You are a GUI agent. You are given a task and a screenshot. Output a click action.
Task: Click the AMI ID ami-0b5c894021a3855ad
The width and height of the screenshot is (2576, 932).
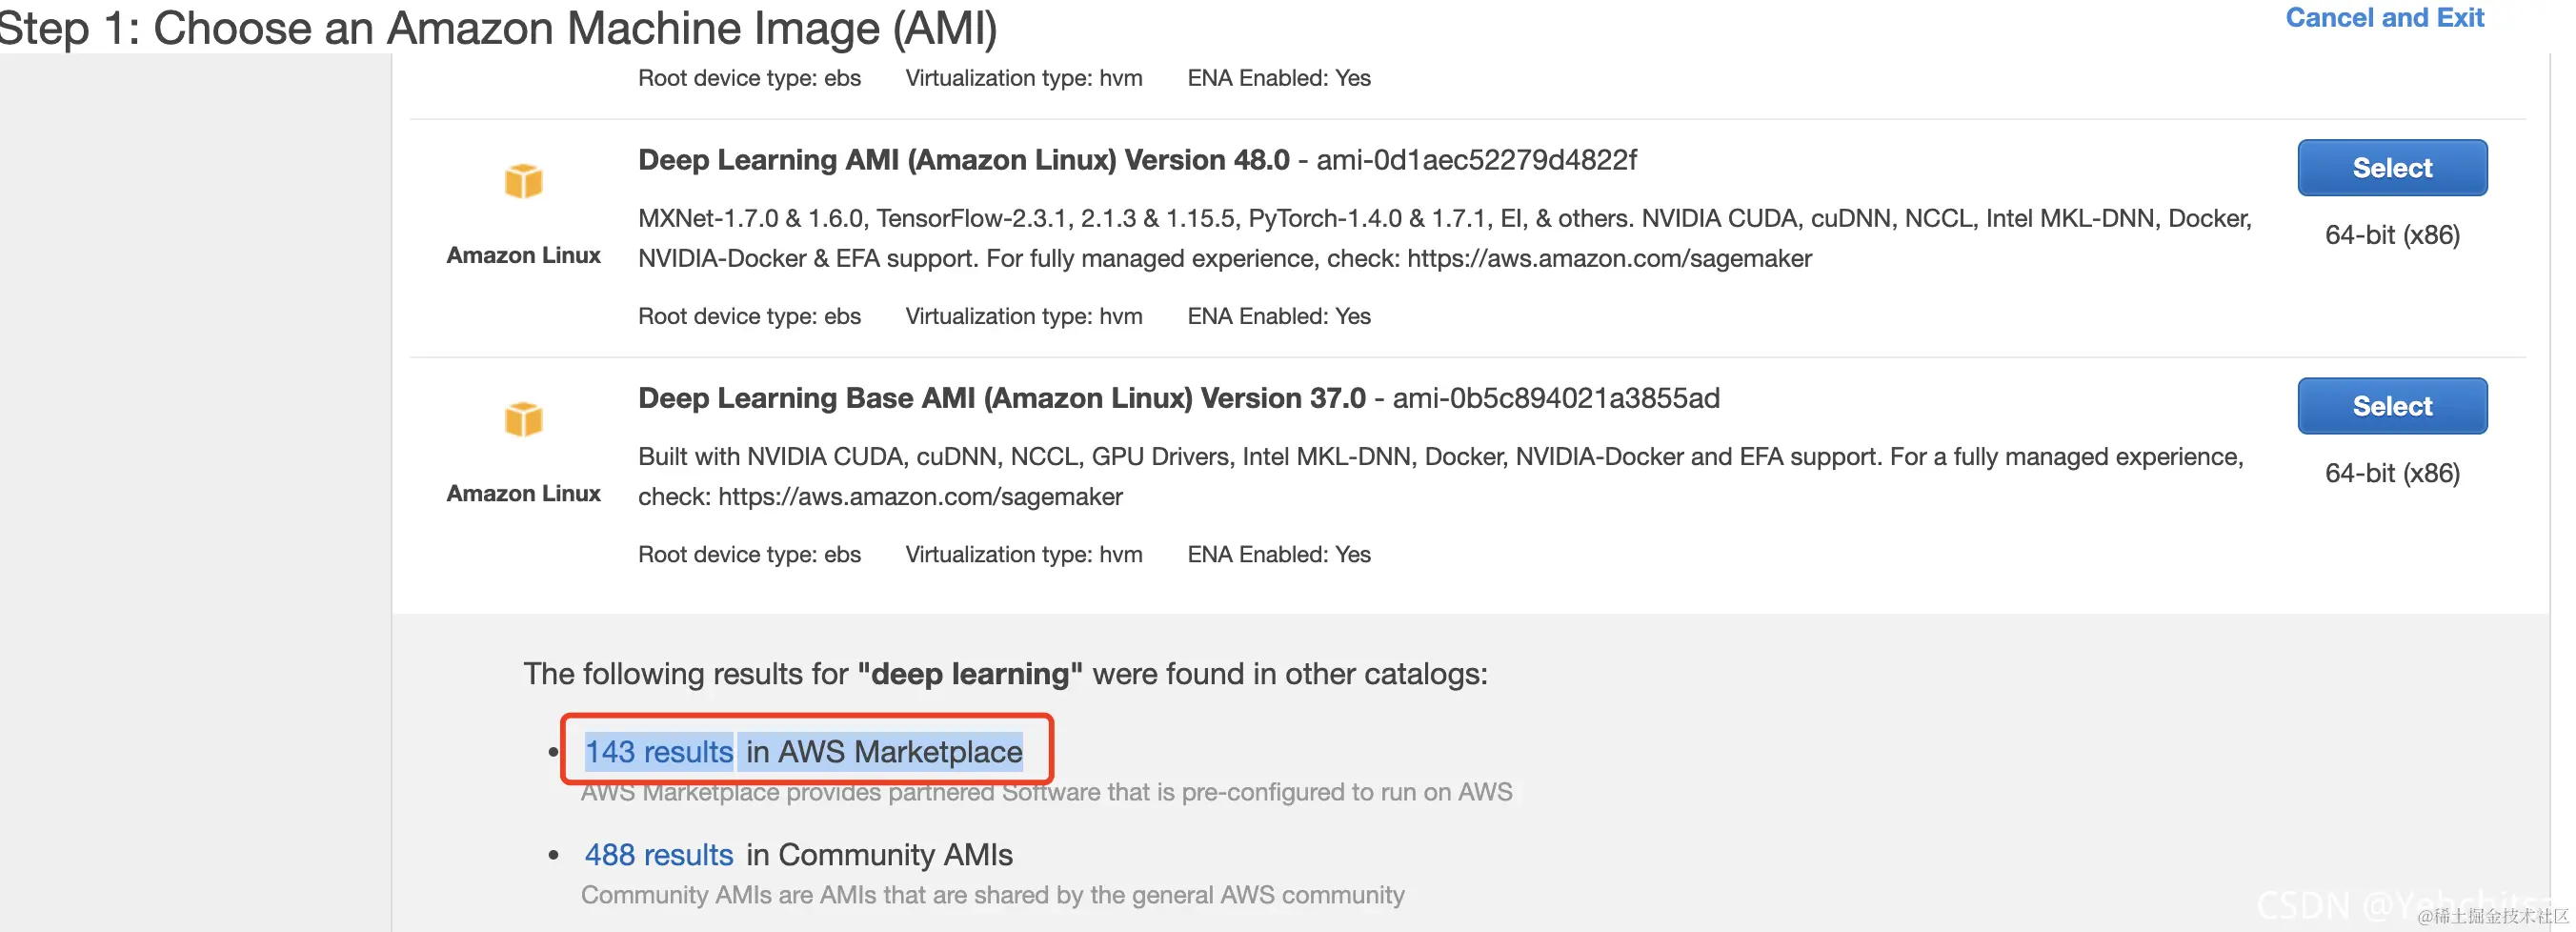pyautogui.click(x=1556, y=398)
